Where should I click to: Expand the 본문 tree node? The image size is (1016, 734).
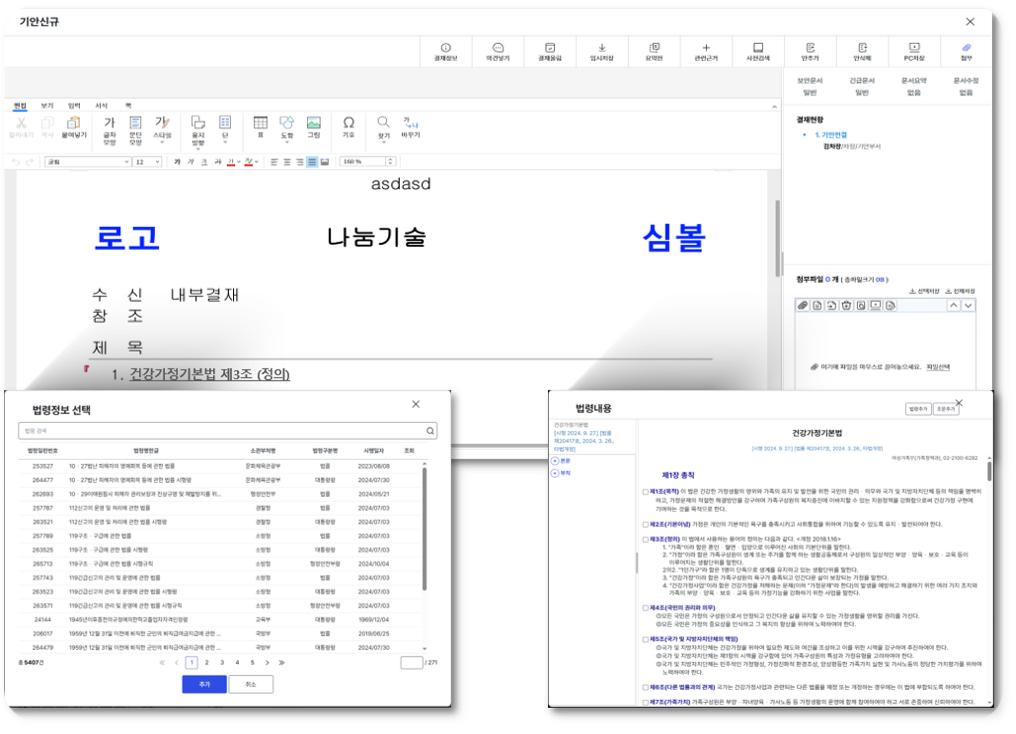coord(555,460)
